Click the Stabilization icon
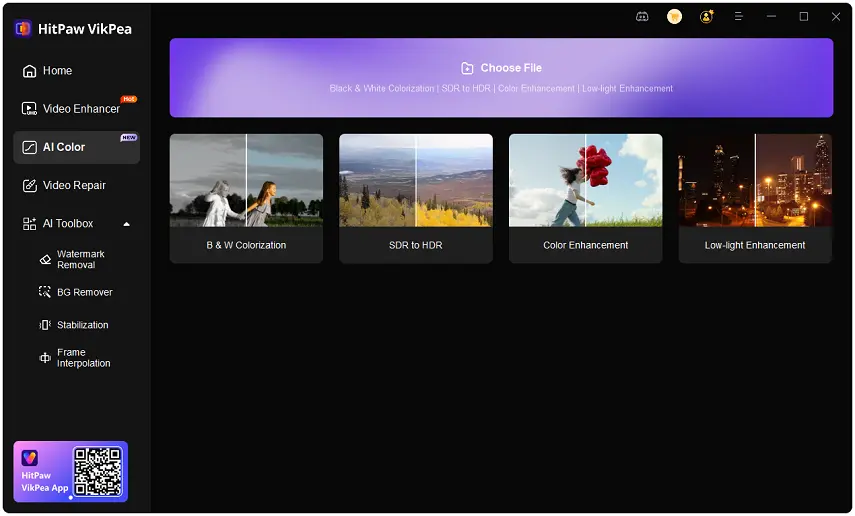The image size is (855, 516). [x=45, y=325]
